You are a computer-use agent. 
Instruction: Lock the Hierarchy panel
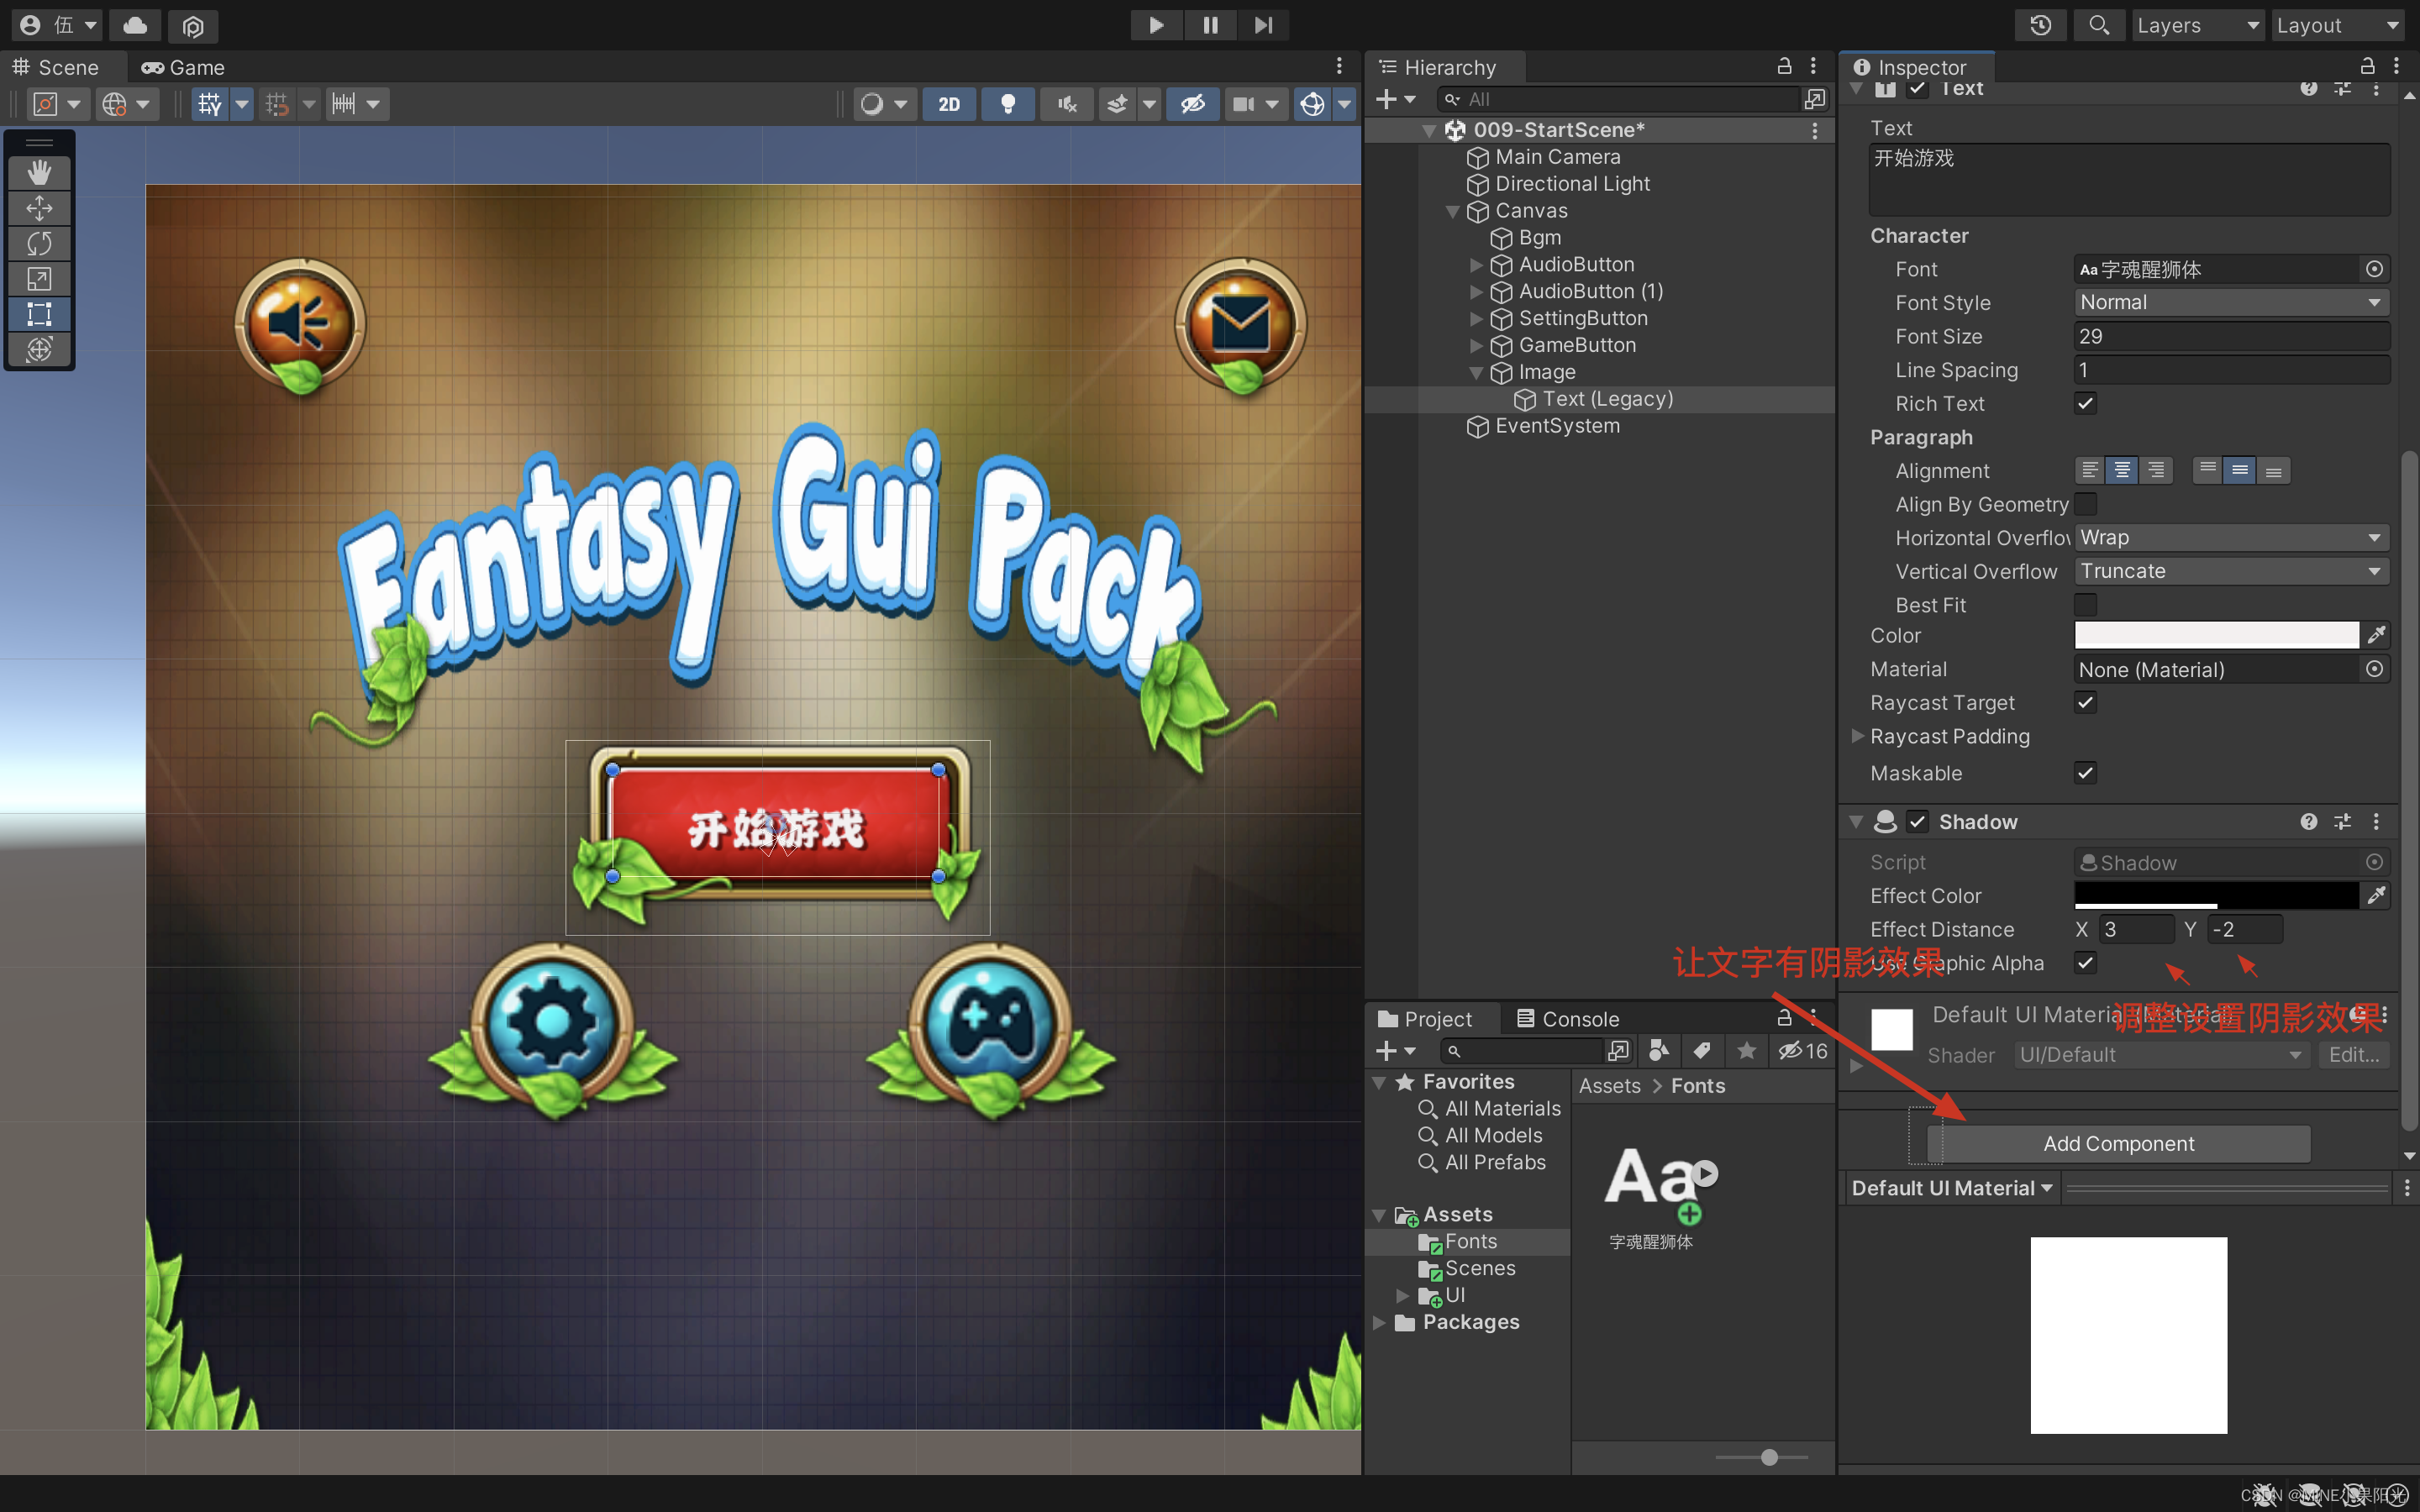1783,66
